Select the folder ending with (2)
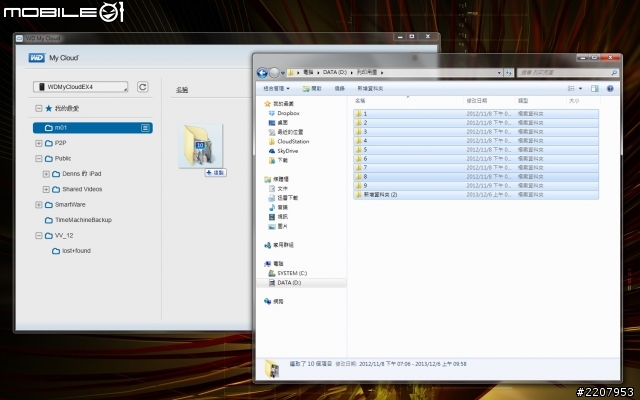Viewport: 640px width, 400px height. coord(476,195)
